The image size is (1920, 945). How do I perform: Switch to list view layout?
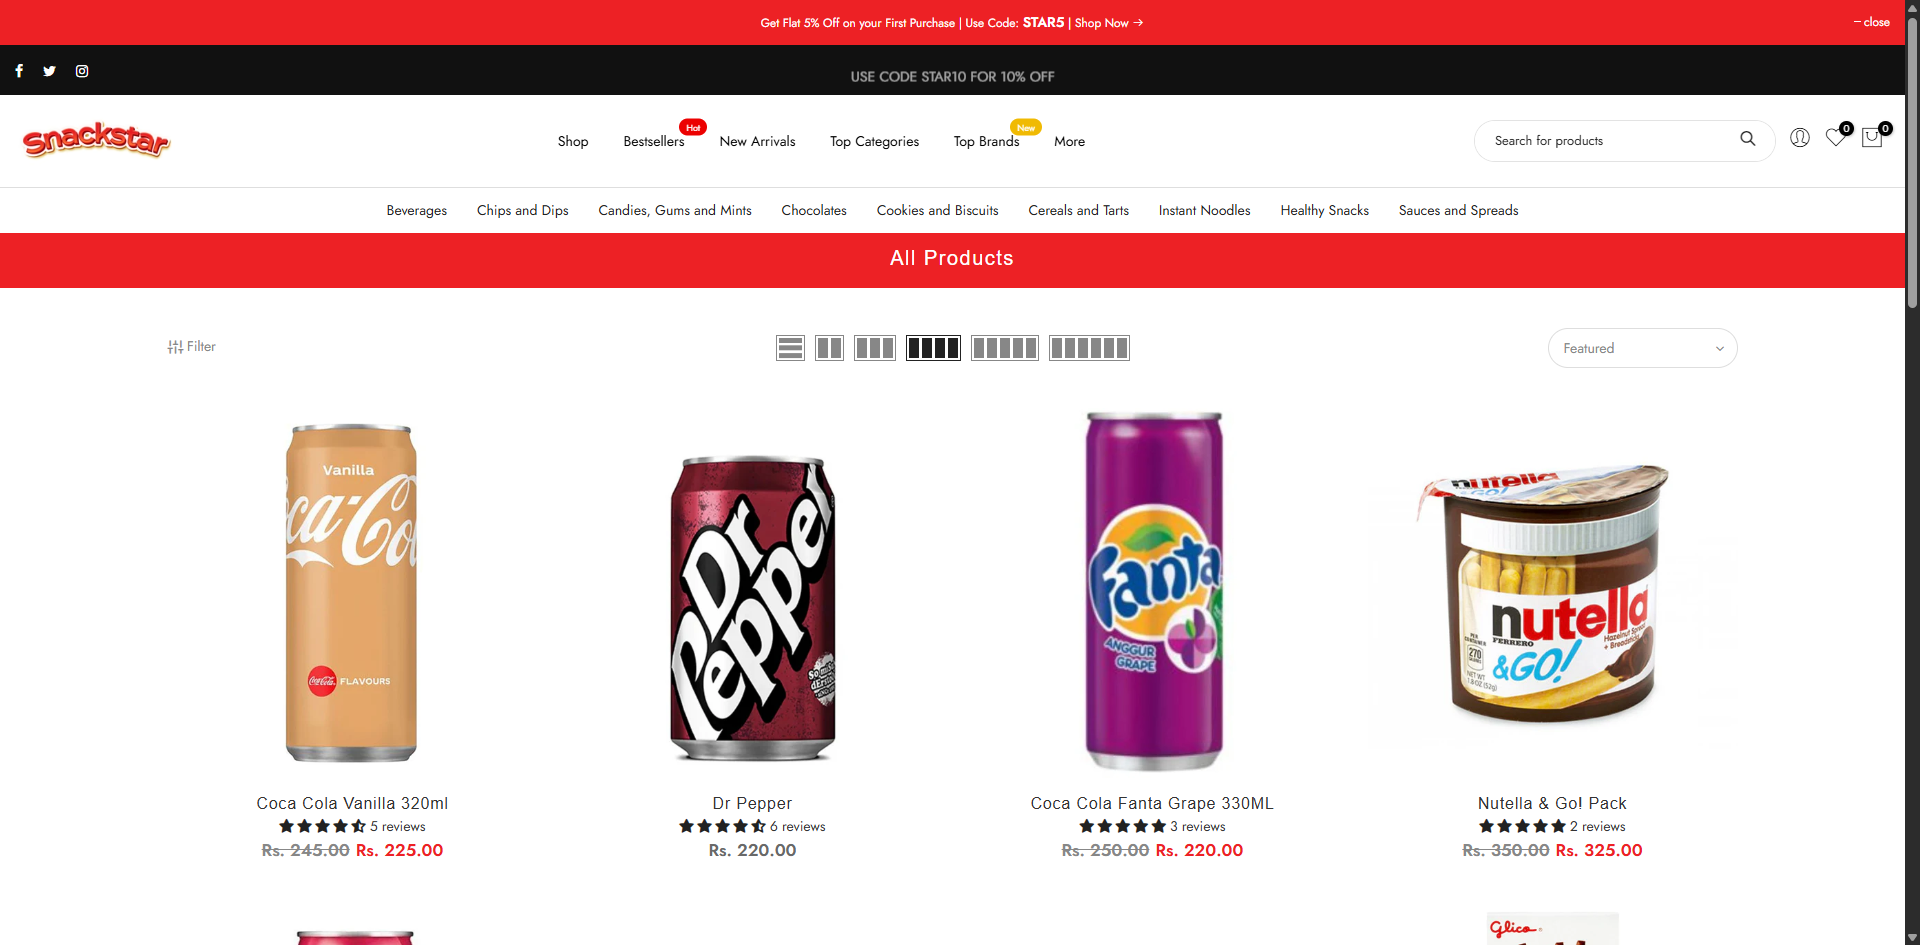click(790, 348)
